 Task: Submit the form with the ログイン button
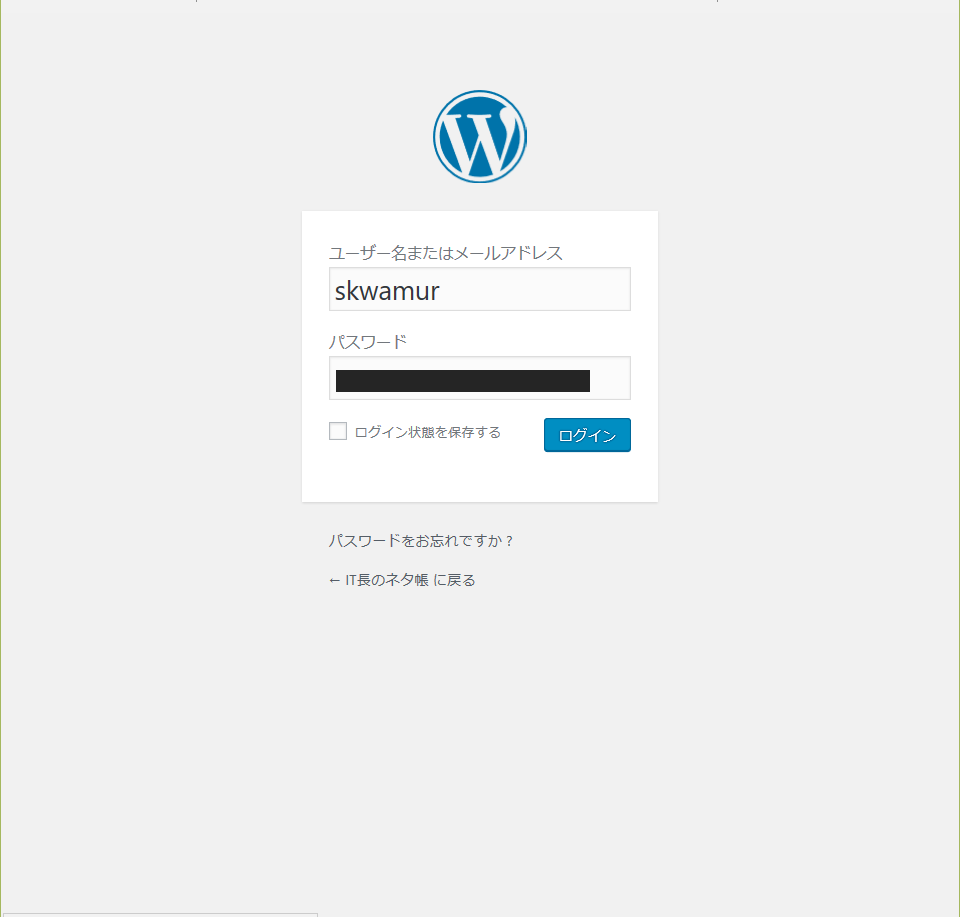587,435
